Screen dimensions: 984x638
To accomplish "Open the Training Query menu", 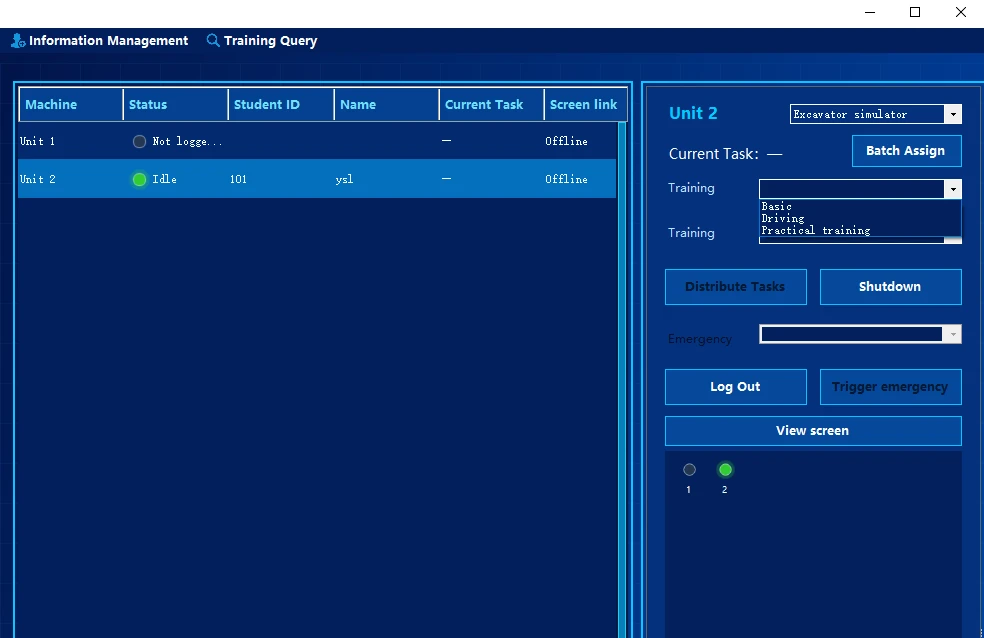I will pyautogui.click(x=262, y=41).
